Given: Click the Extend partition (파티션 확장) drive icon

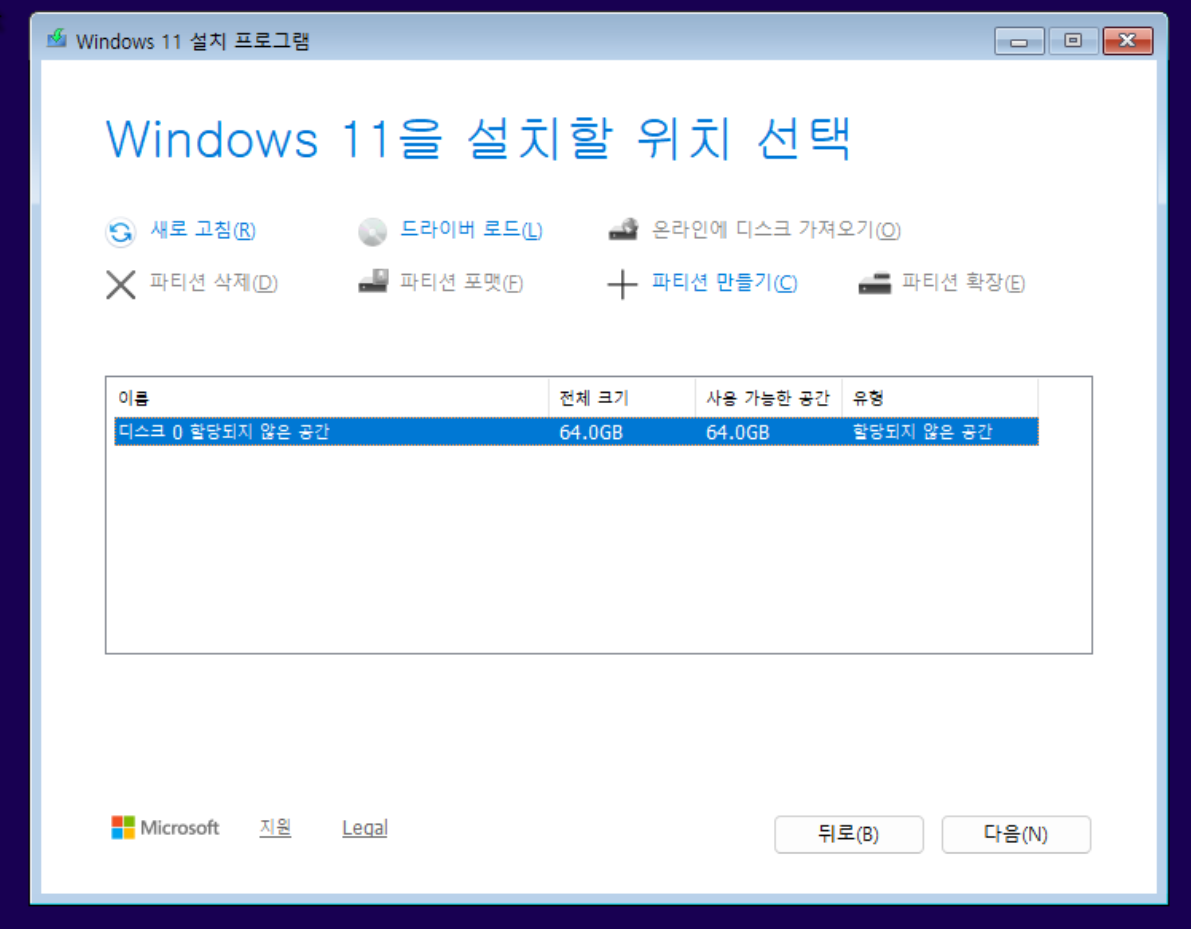Looking at the screenshot, I should [x=874, y=283].
